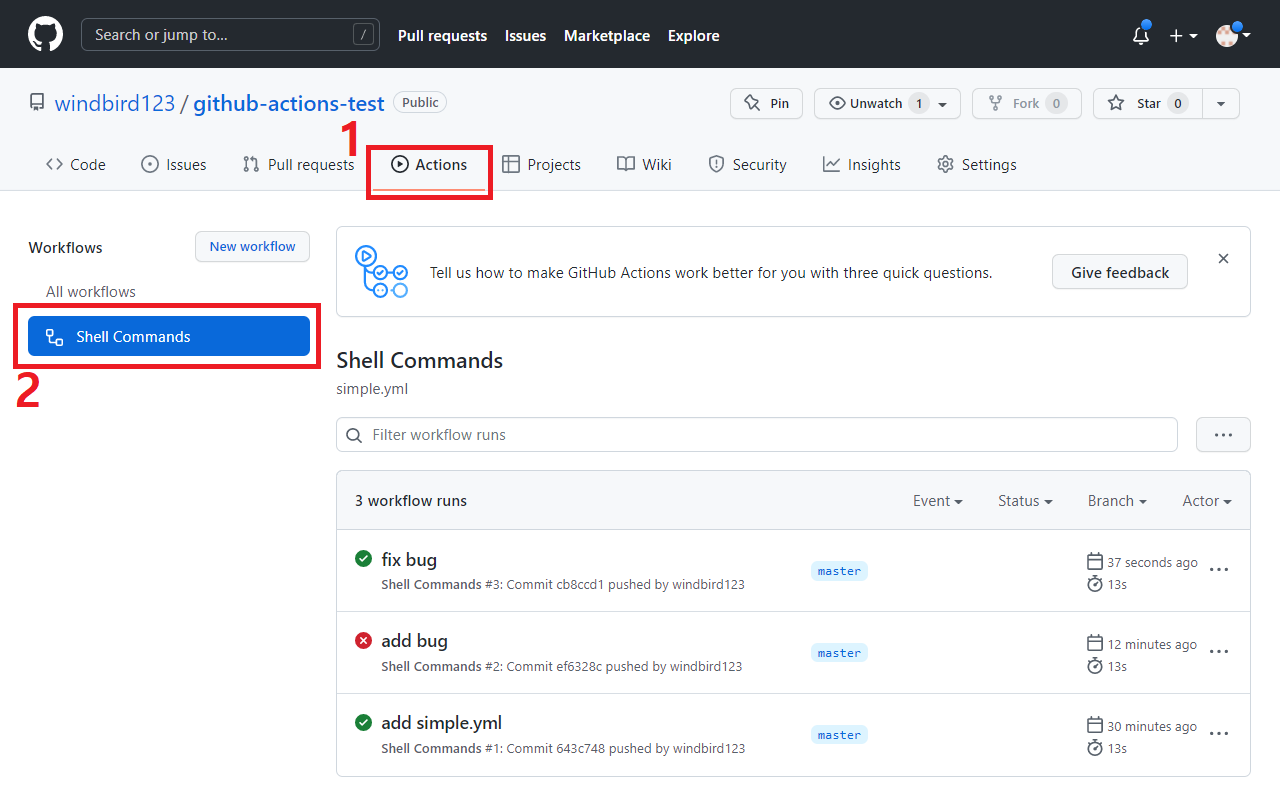Star the repository
The height and width of the screenshot is (787, 1280).
[x=1147, y=103]
